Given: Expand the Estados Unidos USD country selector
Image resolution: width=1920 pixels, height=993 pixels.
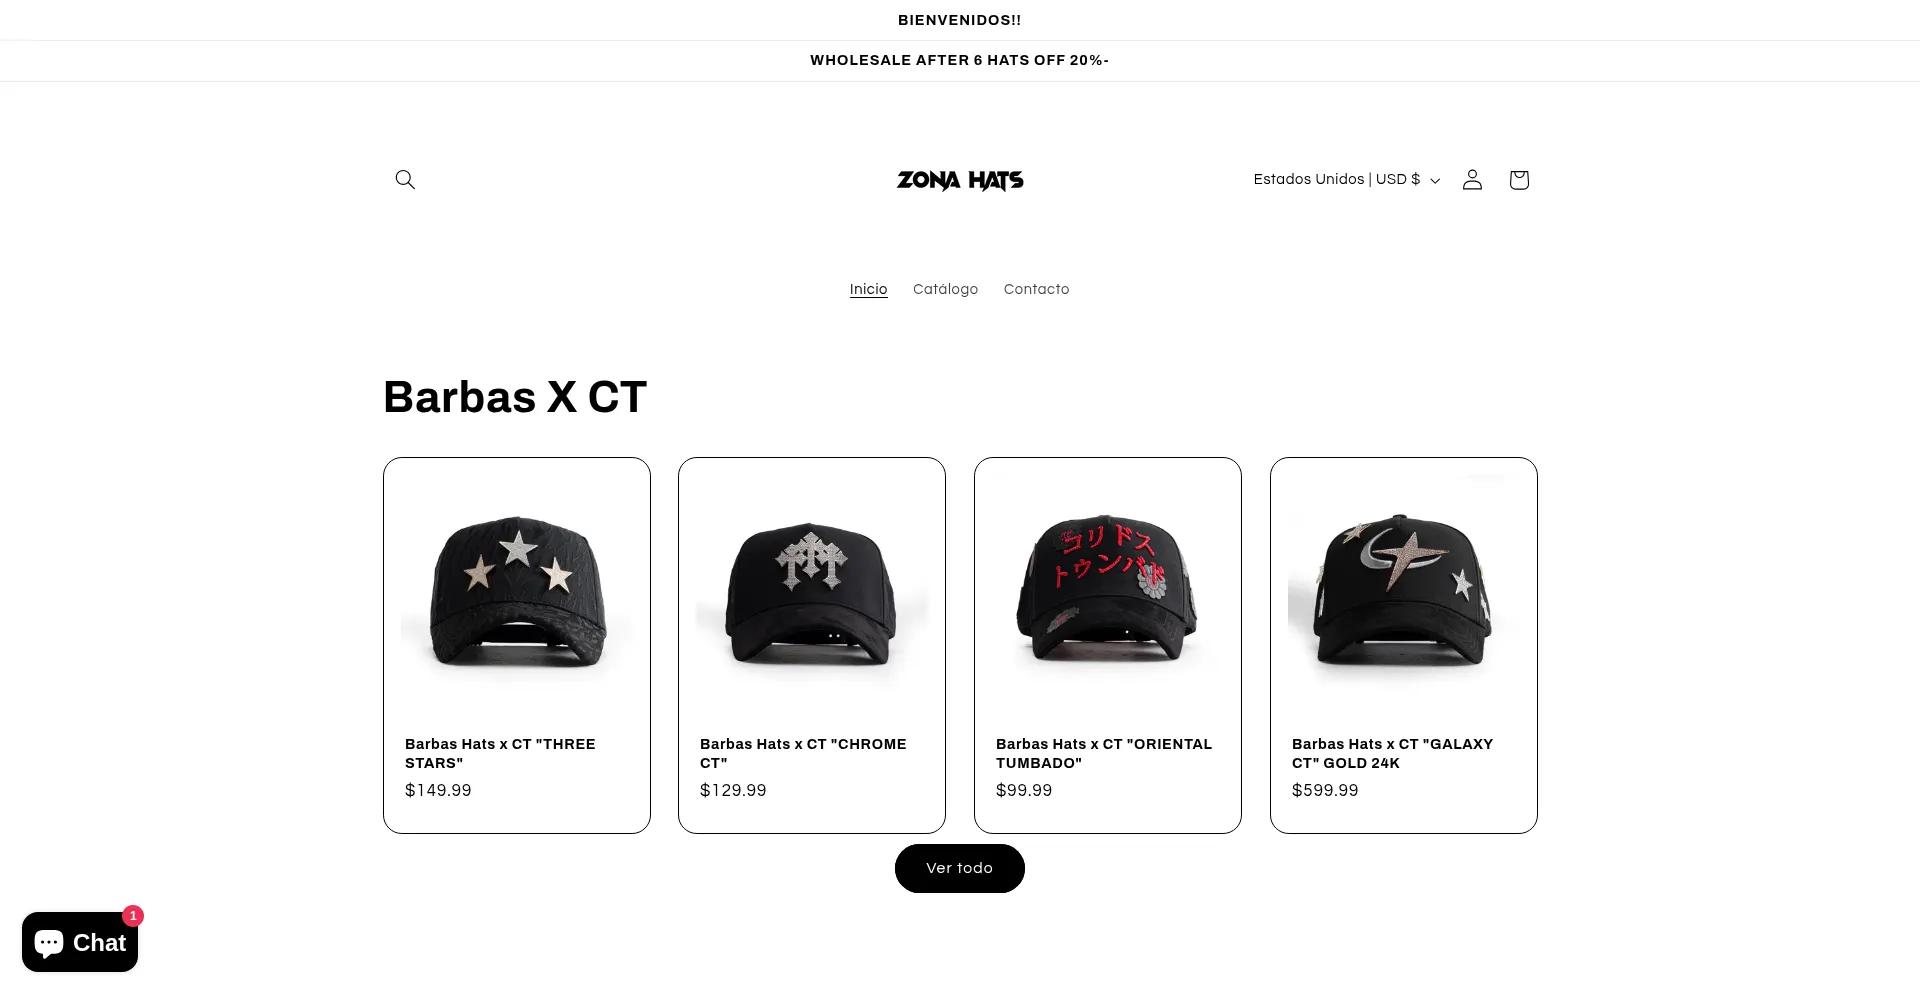Looking at the screenshot, I should (x=1346, y=179).
